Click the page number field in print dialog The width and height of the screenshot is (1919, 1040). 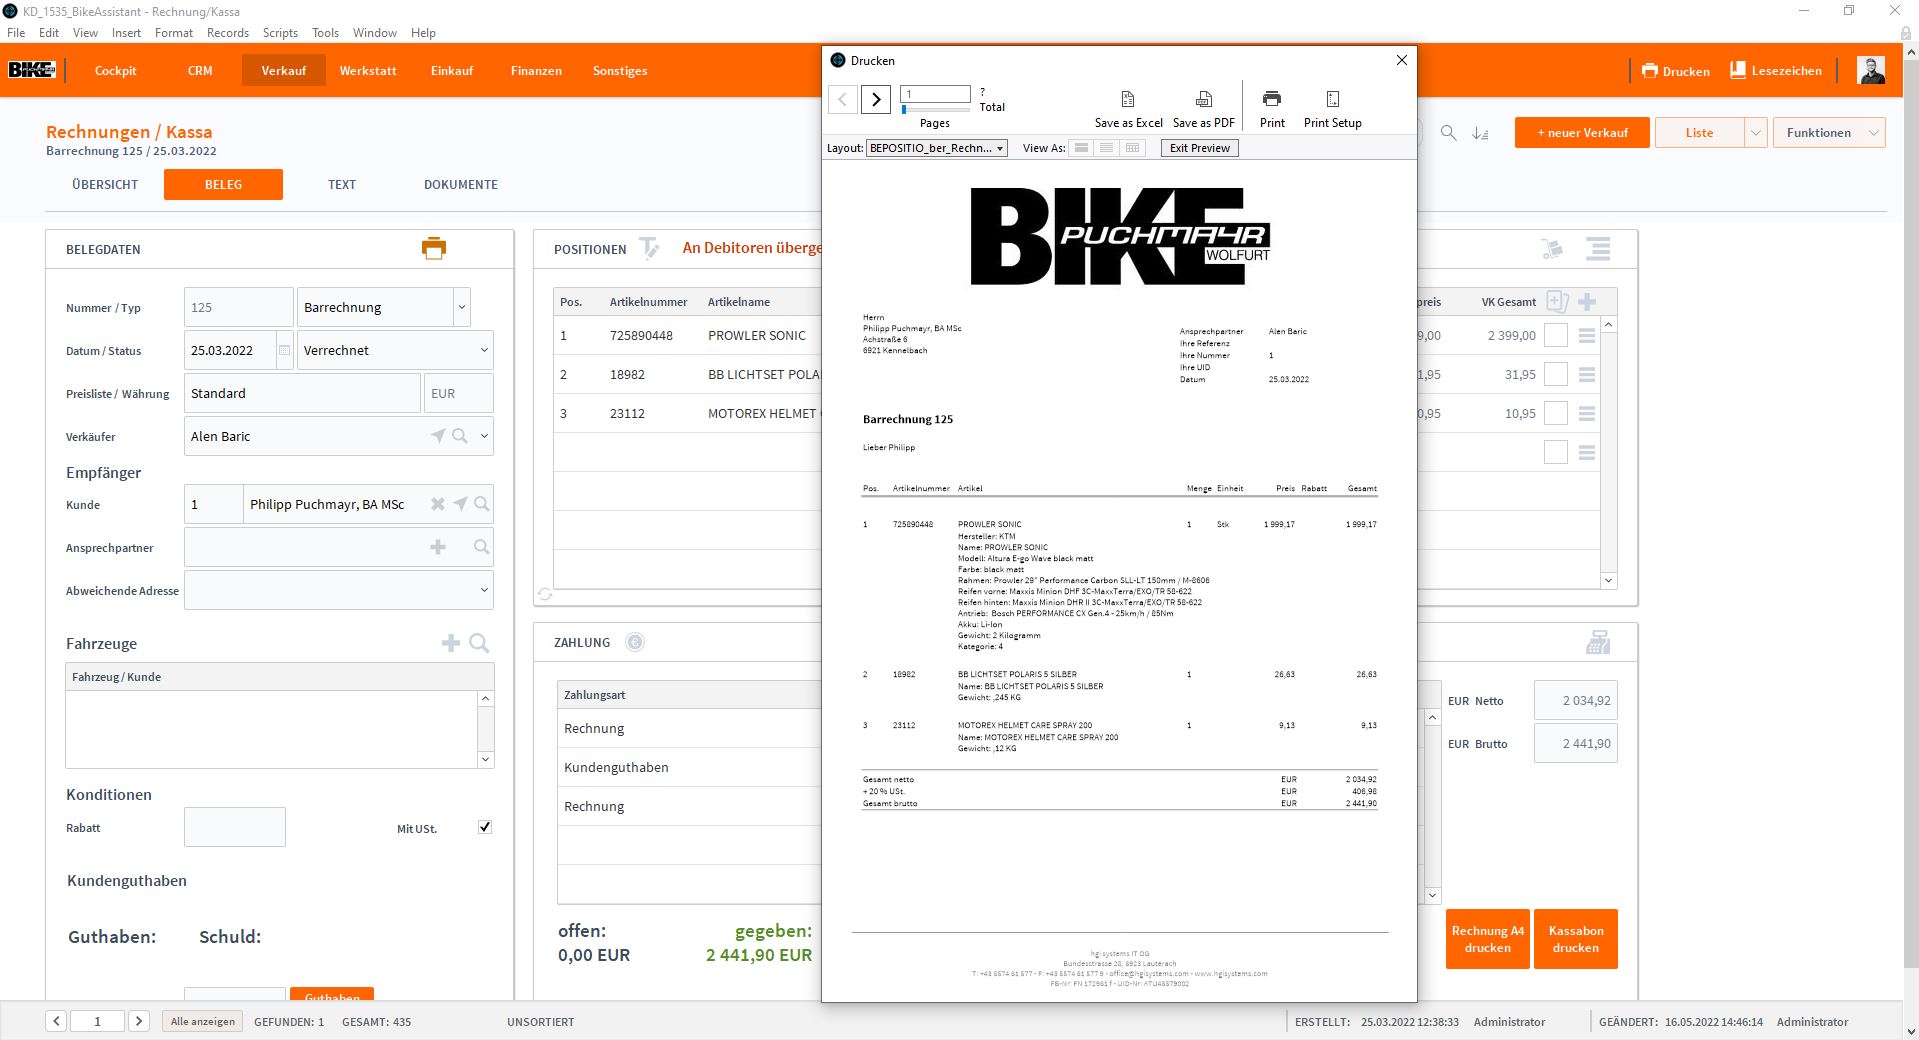(x=936, y=94)
